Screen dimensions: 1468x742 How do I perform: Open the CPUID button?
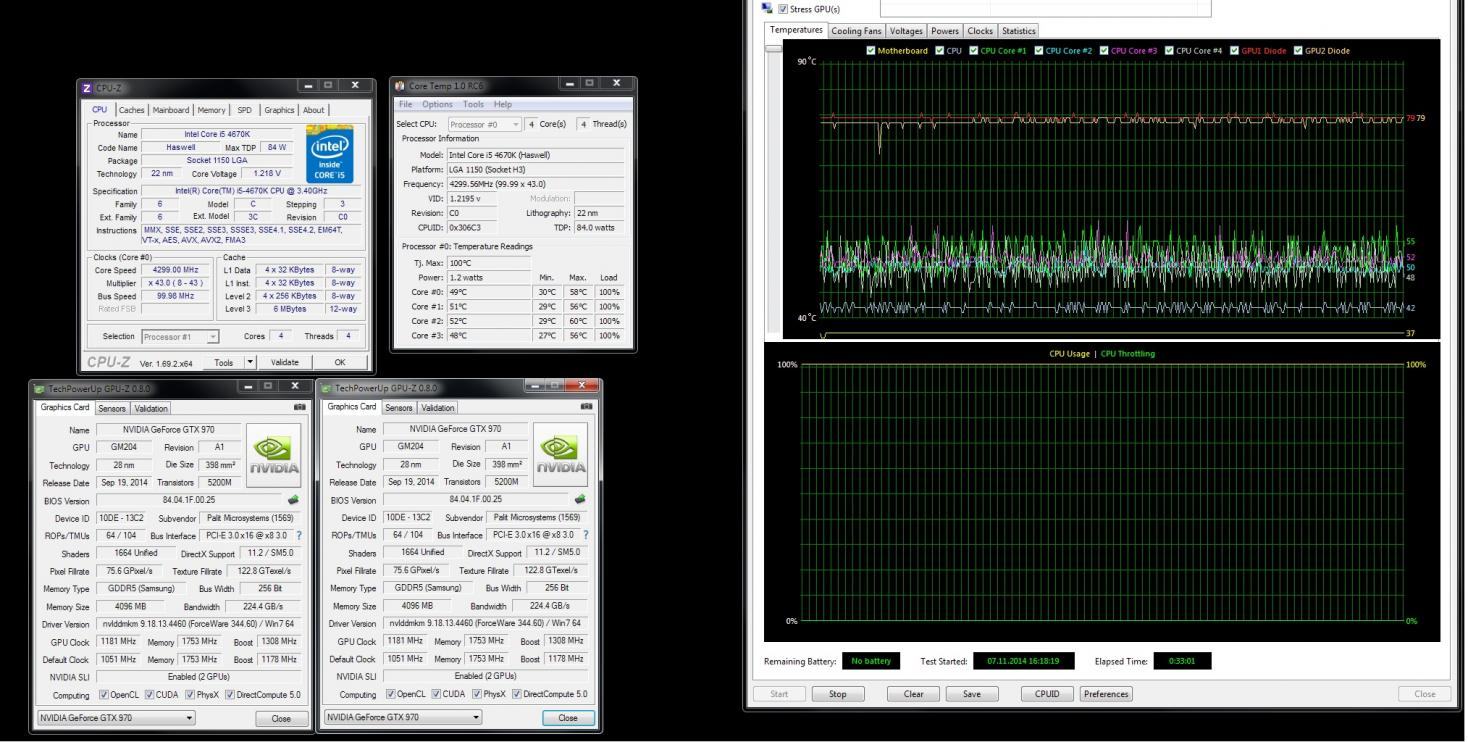point(1046,694)
